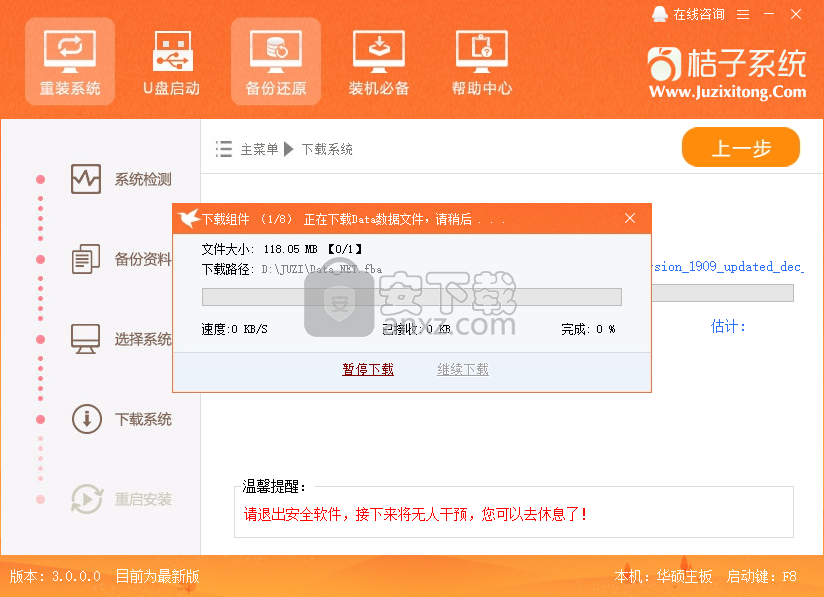Select the 下载系统 sidebar step label
Image resolution: width=824 pixels, height=597 pixels.
(143, 419)
